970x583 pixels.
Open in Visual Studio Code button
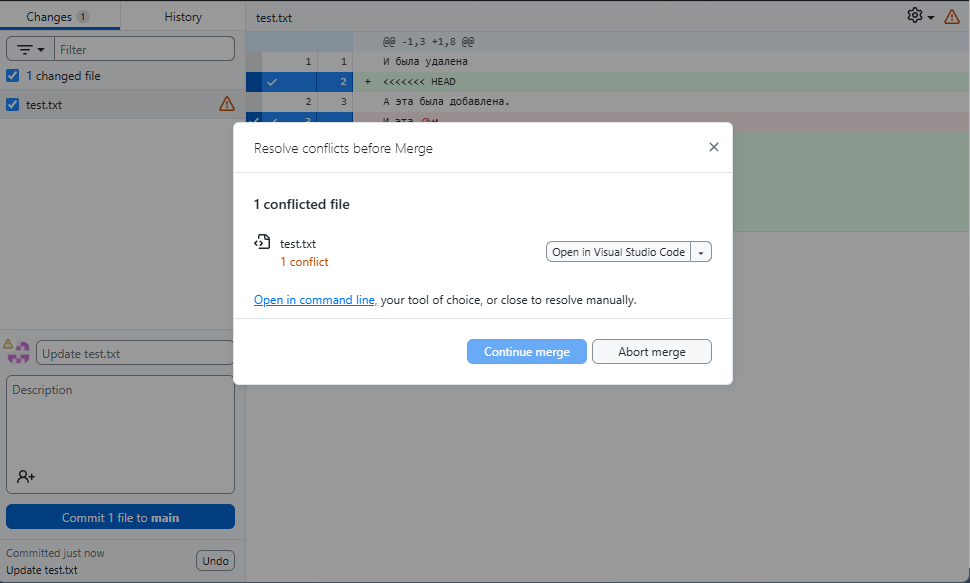[x=618, y=252]
